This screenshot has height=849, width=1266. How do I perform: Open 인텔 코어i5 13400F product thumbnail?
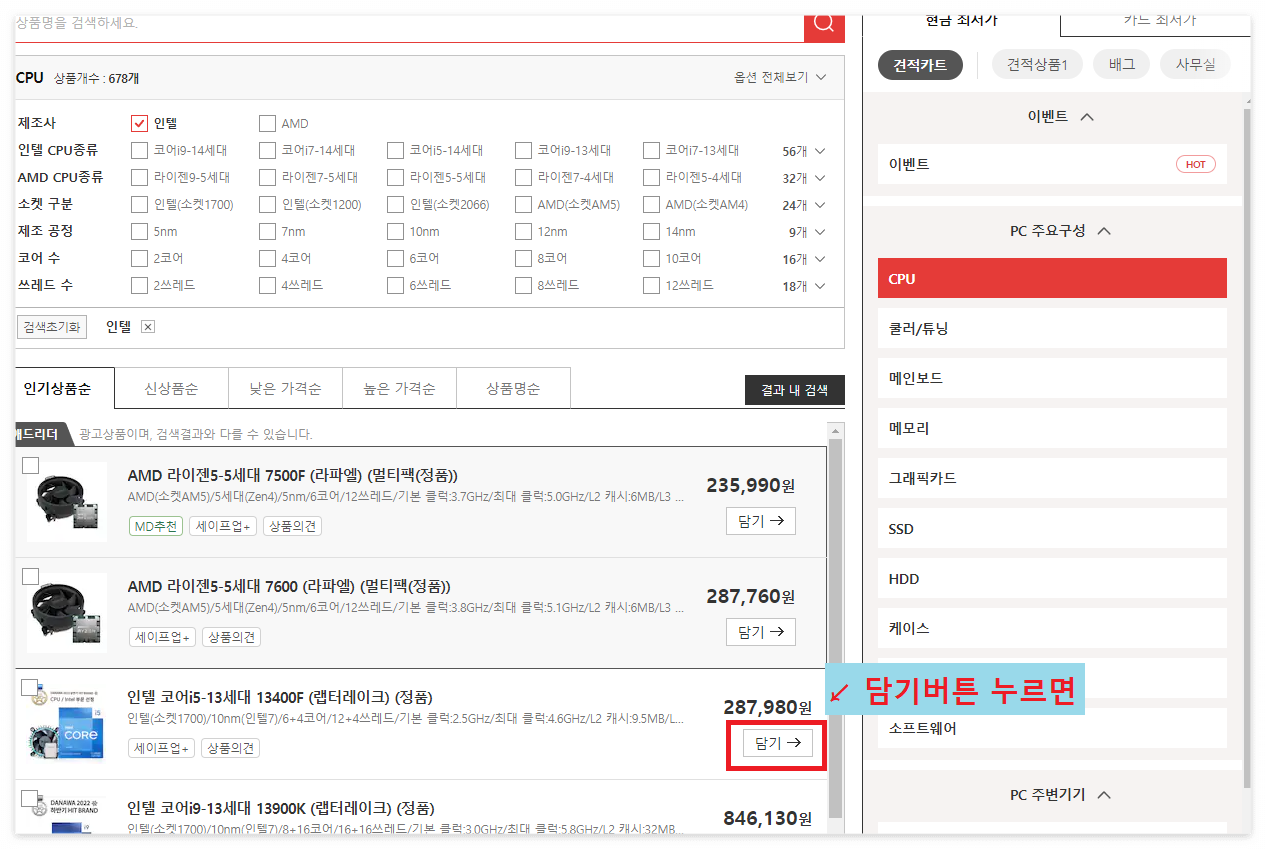tap(67, 724)
